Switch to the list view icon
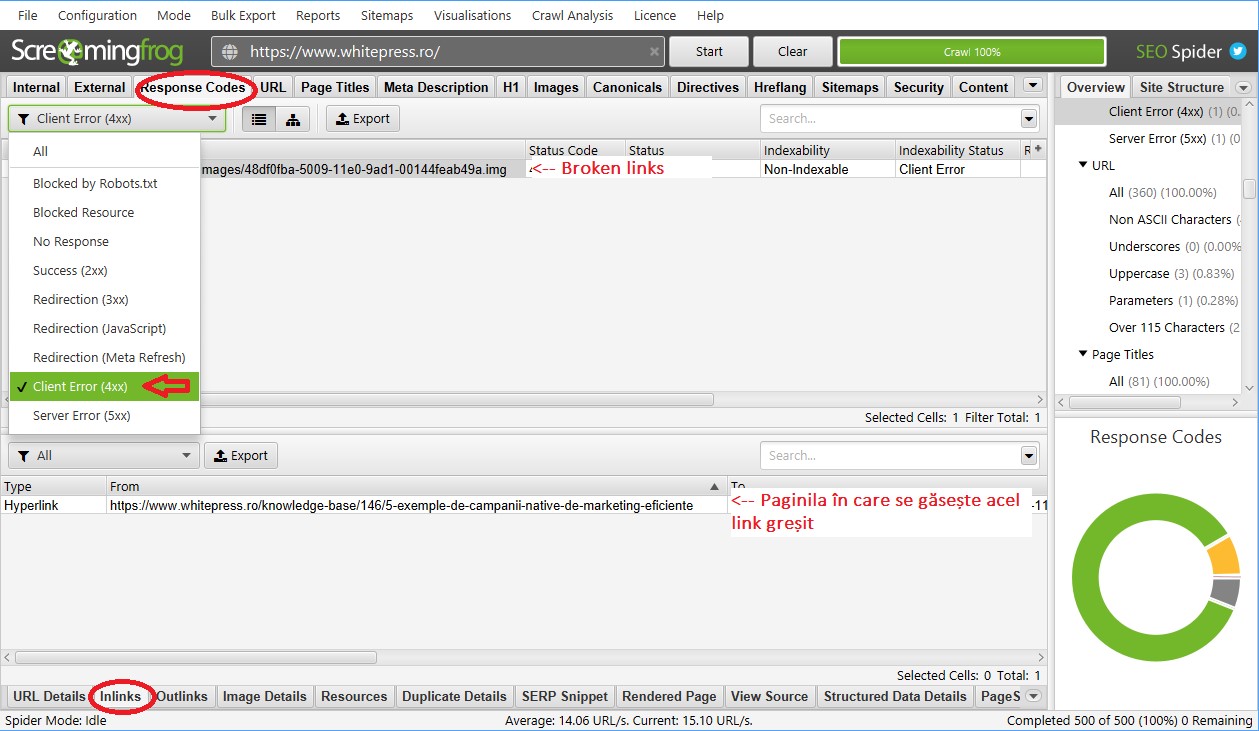 (260, 119)
